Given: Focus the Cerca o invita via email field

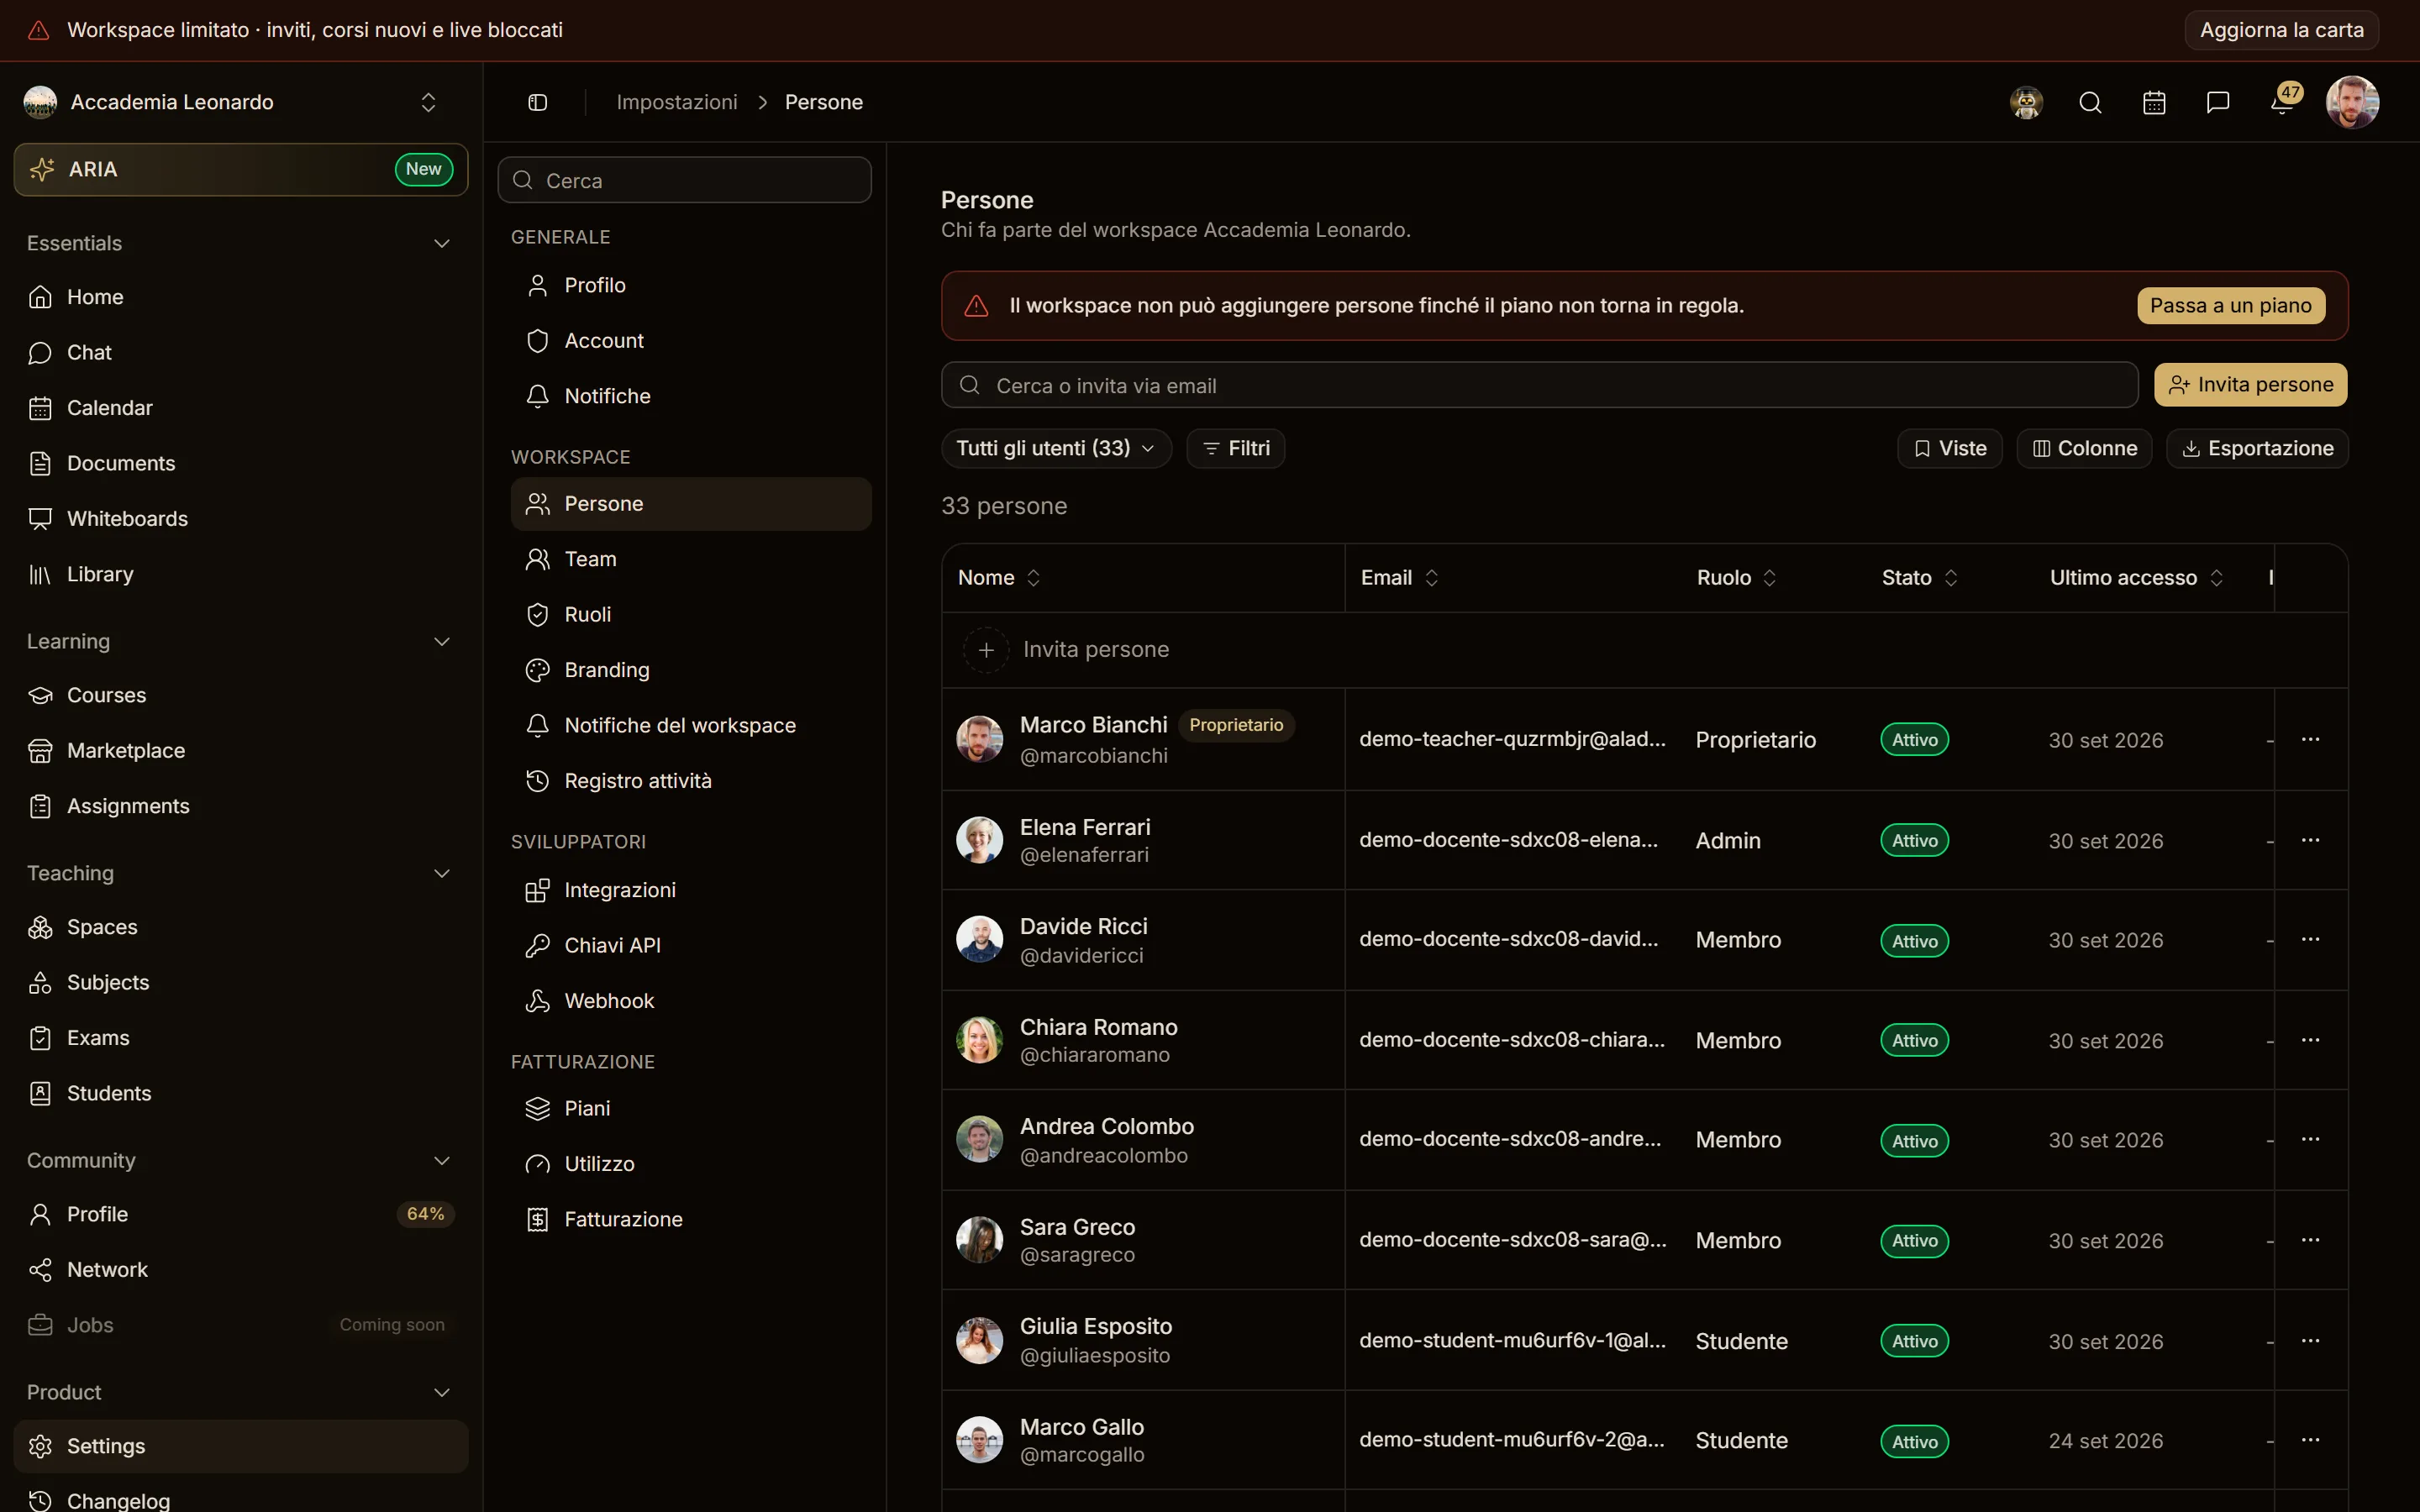Looking at the screenshot, I should tap(1539, 385).
